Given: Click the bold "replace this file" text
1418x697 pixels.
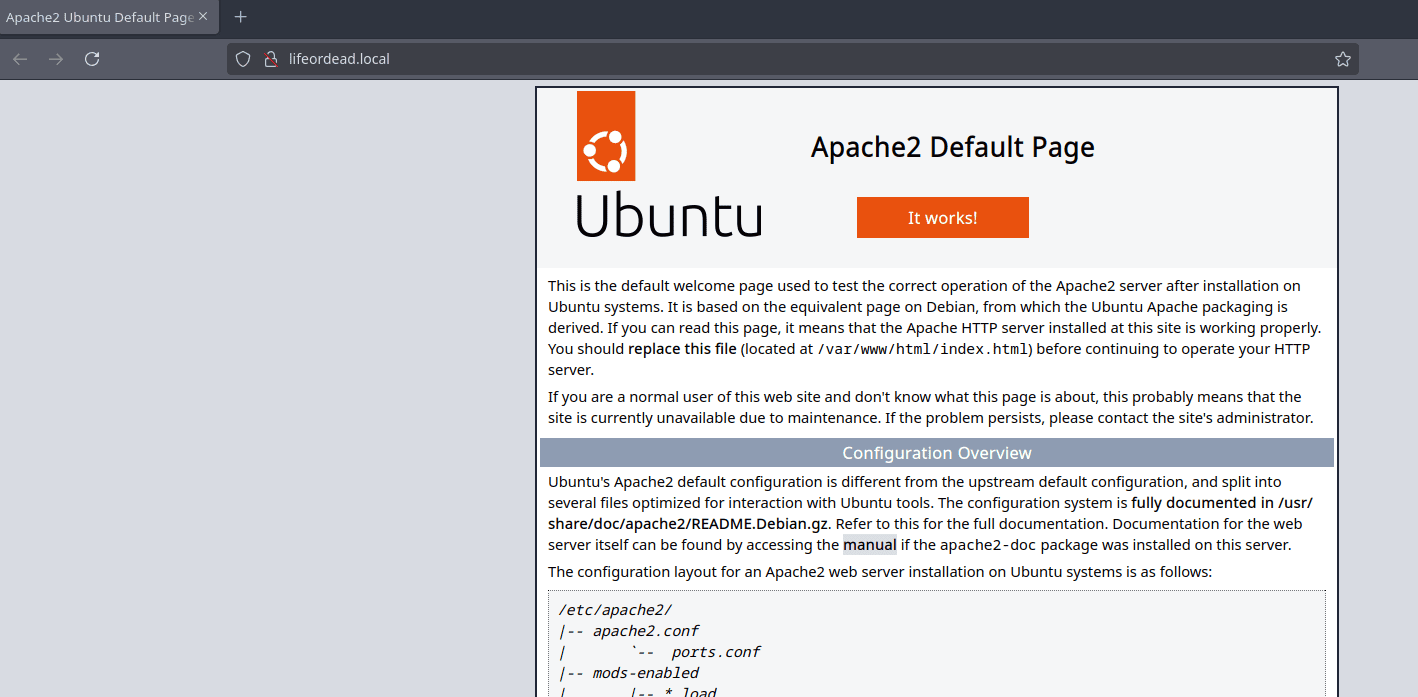Looking at the screenshot, I should (x=682, y=349).
